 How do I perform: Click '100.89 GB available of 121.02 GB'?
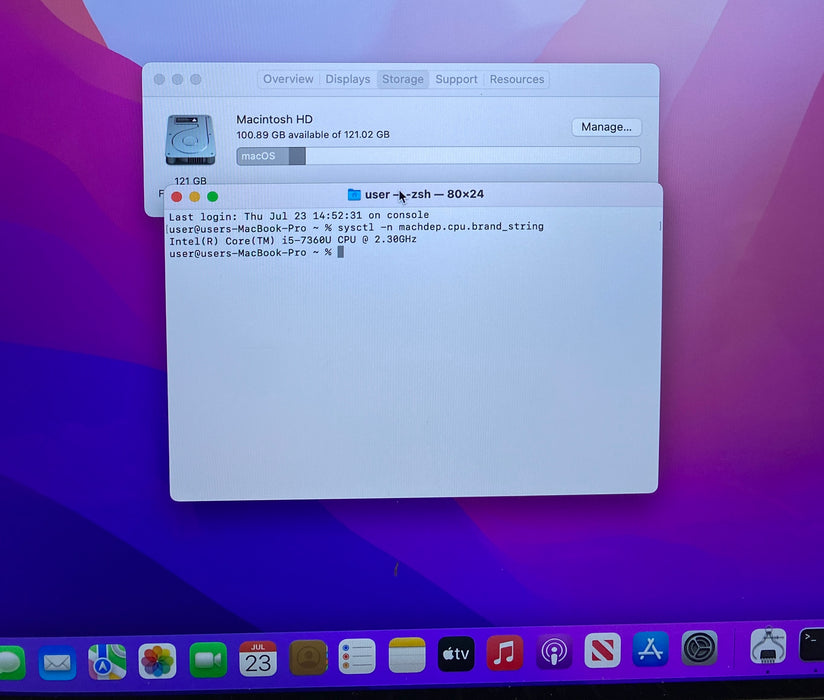[x=313, y=135]
